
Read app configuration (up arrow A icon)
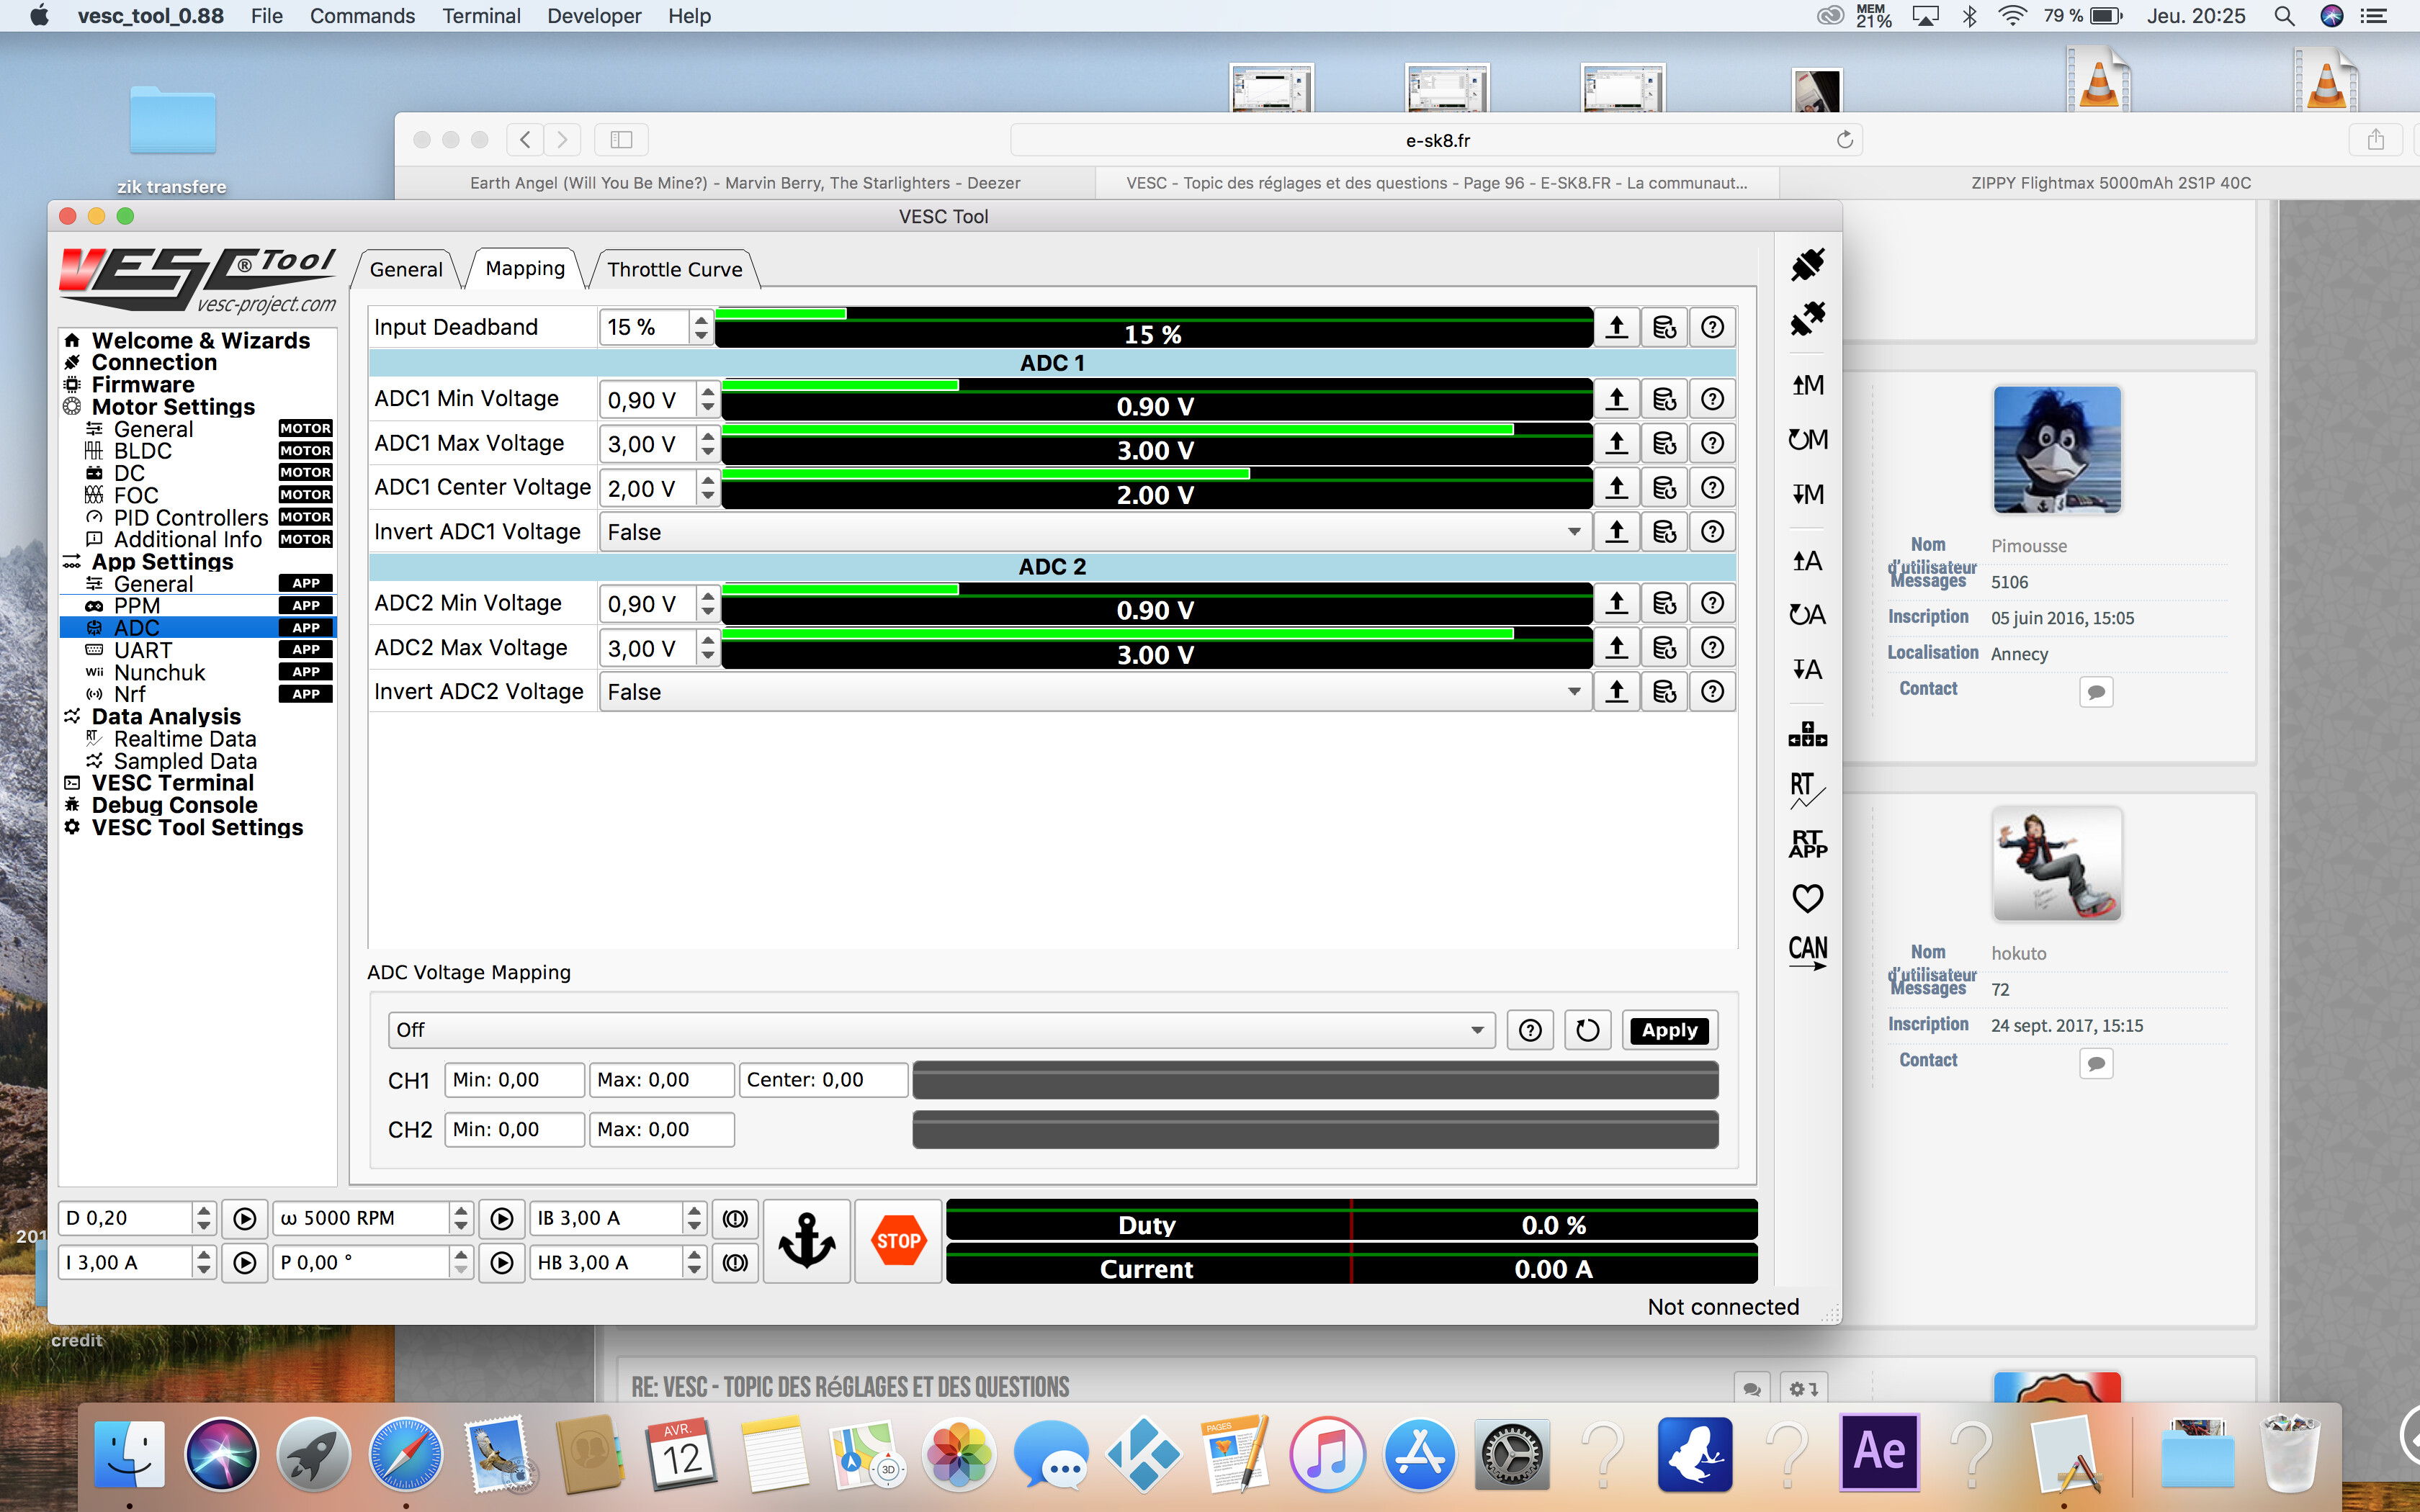tap(1807, 561)
